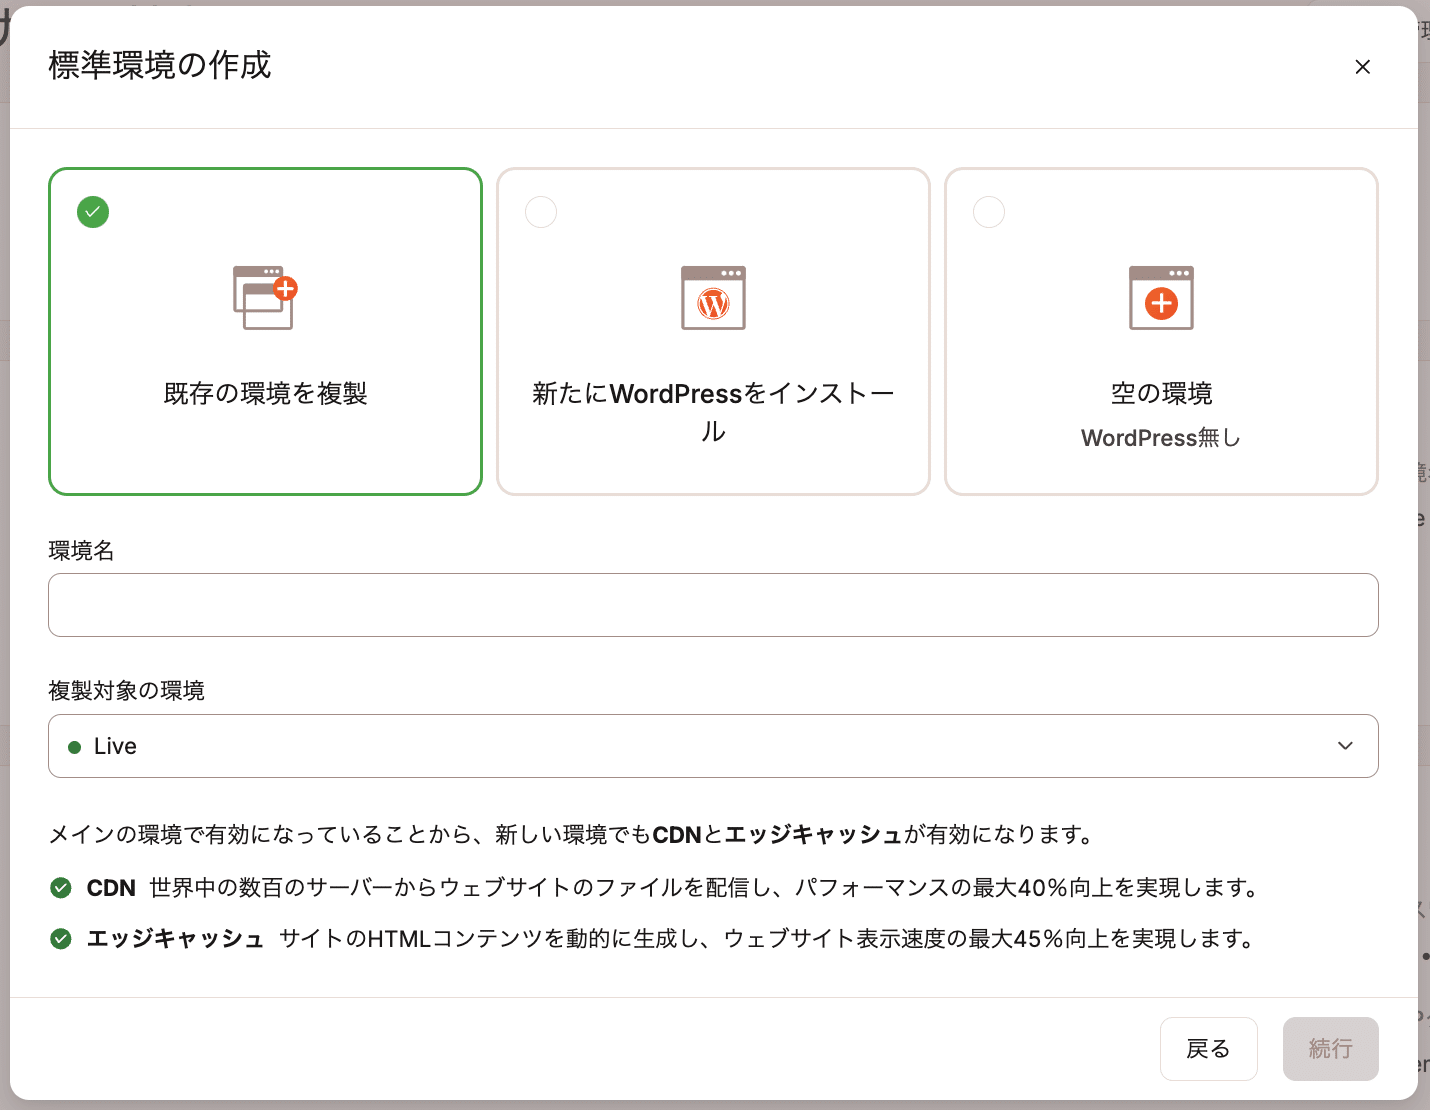Click the checkmark badge on the selected card
The width and height of the screenshot is (1430, 1110).
coord(93,212)
